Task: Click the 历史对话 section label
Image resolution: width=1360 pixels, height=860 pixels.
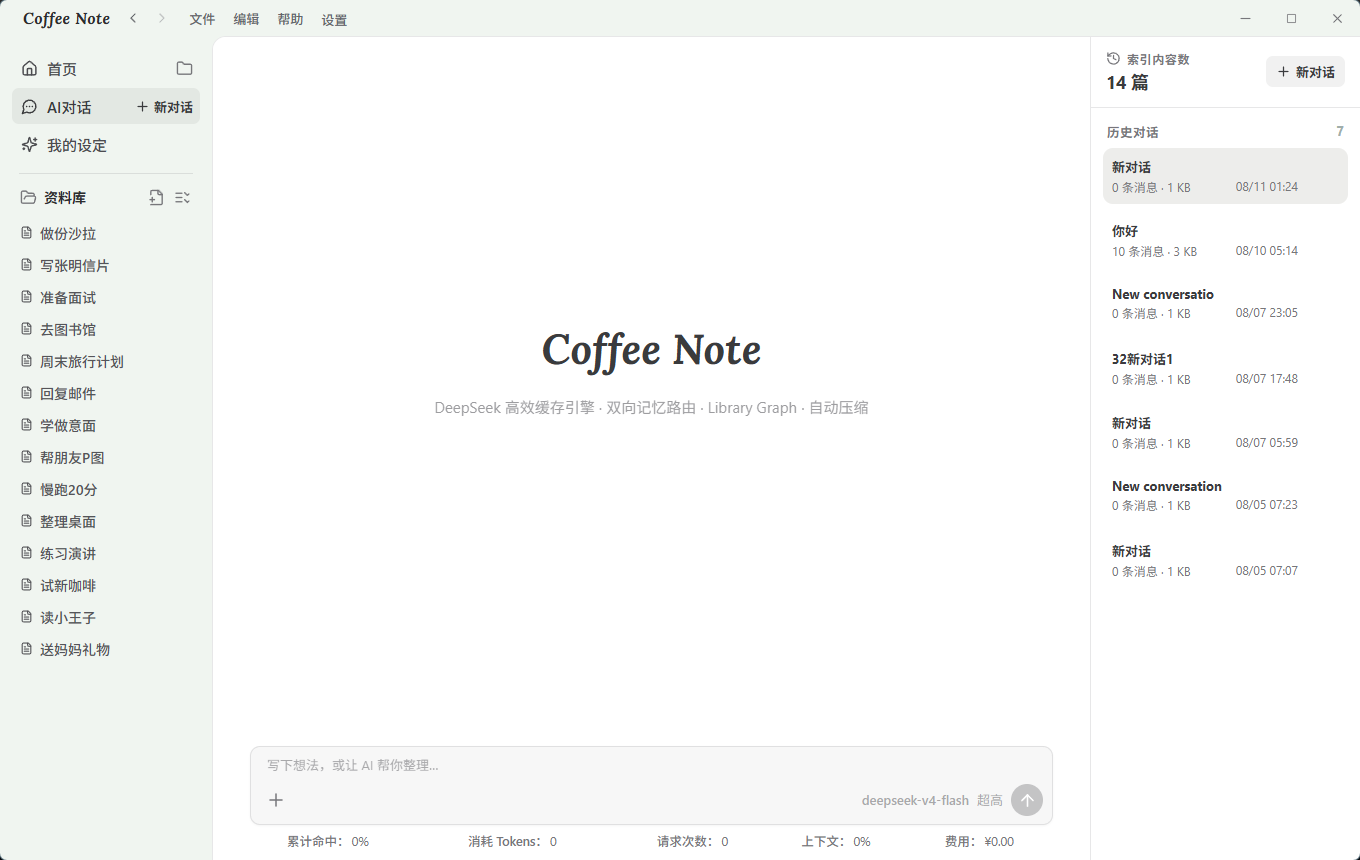Action: click(1133, 132)
